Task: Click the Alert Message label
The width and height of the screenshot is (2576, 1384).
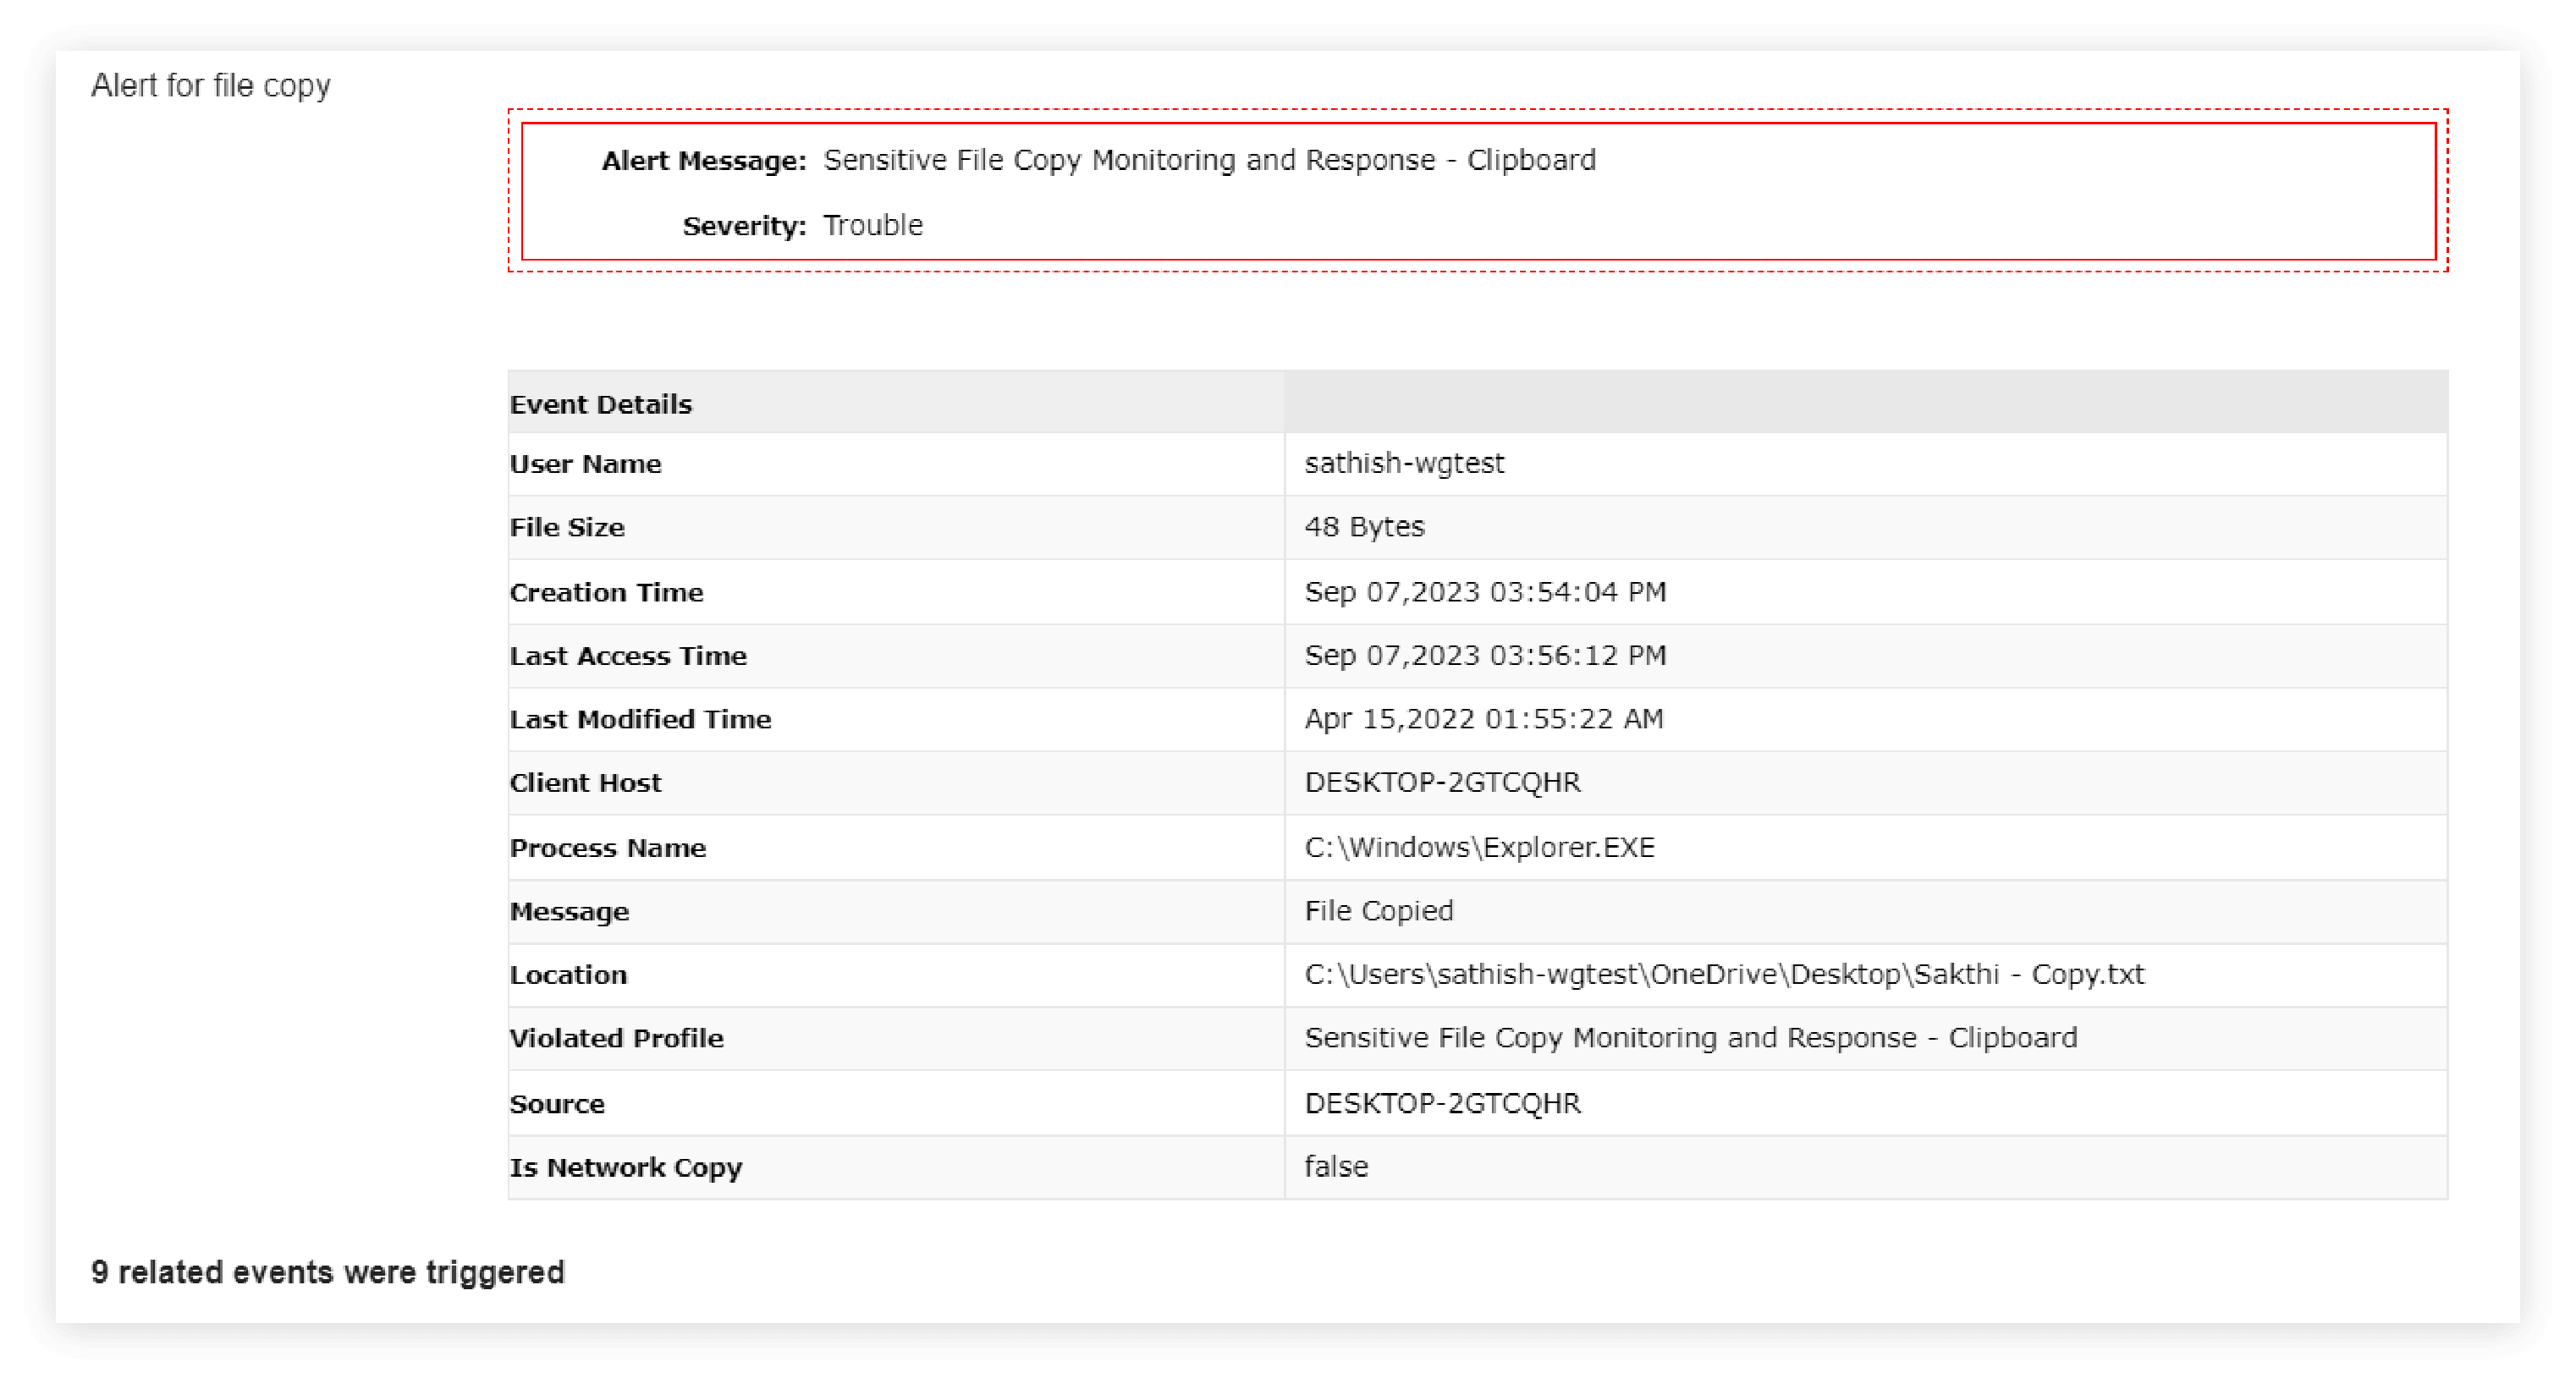Action: pos(703,161)
